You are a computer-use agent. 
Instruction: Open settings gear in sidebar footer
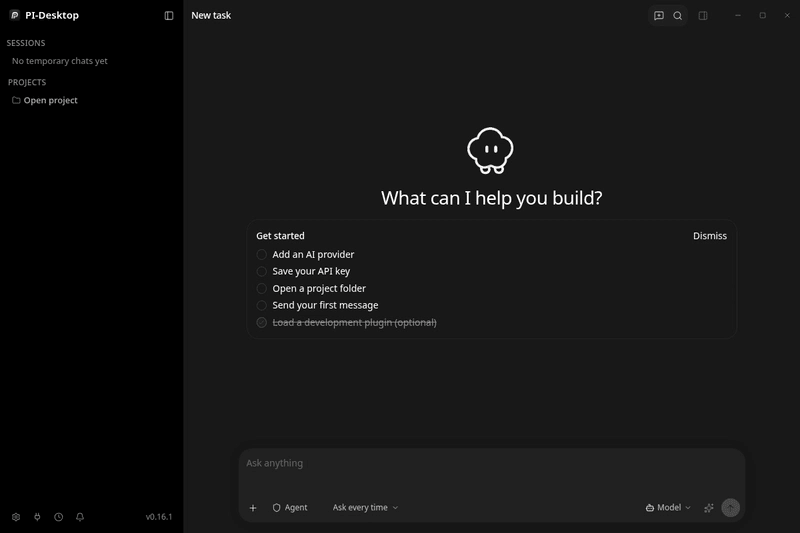tap(16, 517)
